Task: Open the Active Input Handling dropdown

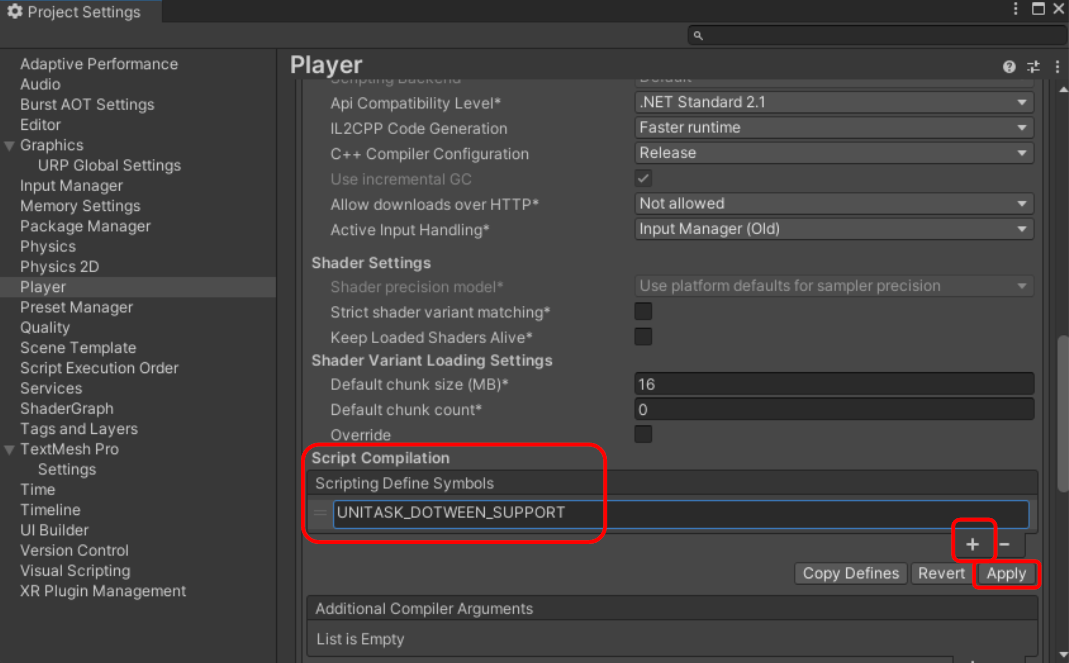Action: pos(833,228)
